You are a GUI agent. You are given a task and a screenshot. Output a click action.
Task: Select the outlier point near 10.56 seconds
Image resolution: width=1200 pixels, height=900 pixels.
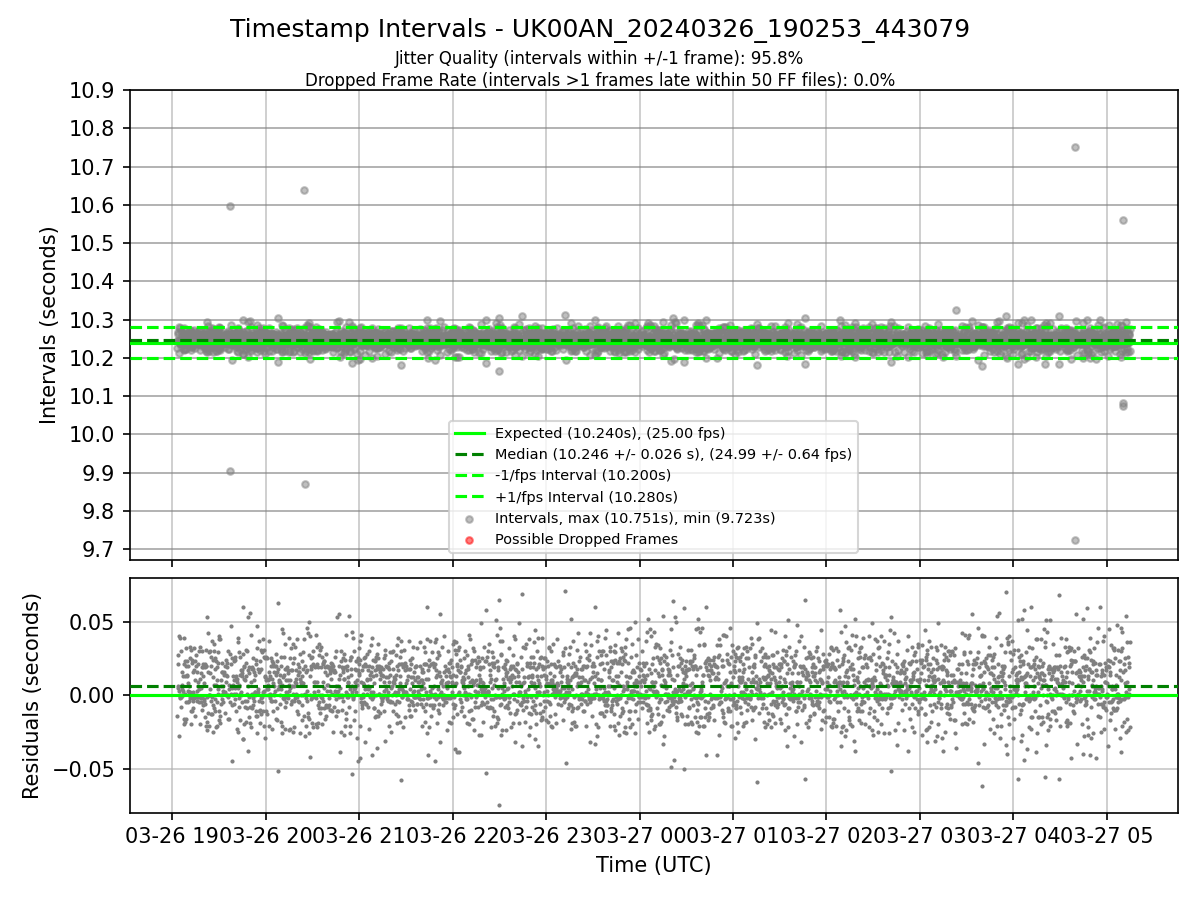click(1123, 220)
